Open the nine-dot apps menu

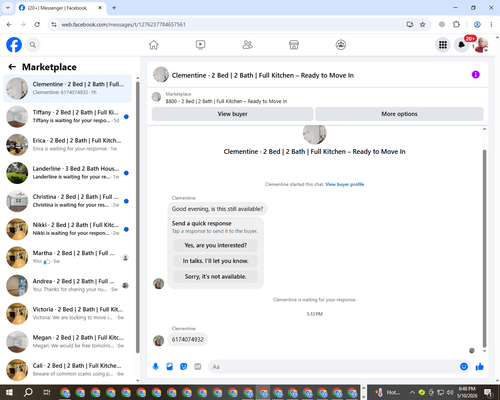coord(443,45)
